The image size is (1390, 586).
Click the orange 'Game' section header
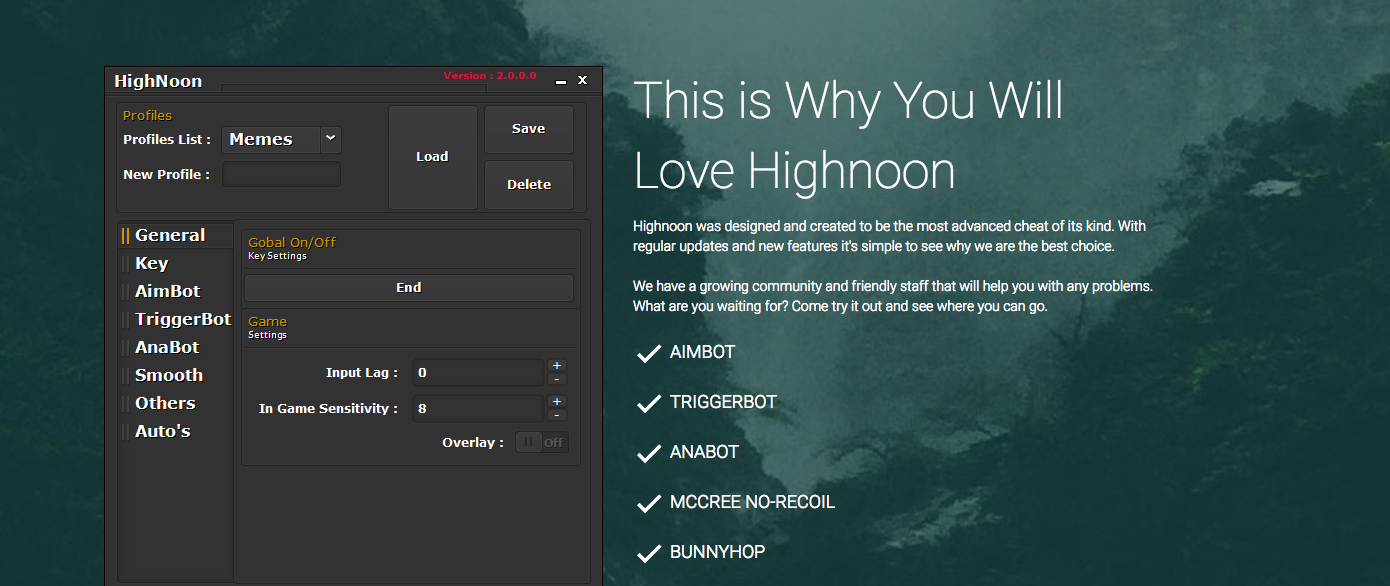click(x=267, y=322)
